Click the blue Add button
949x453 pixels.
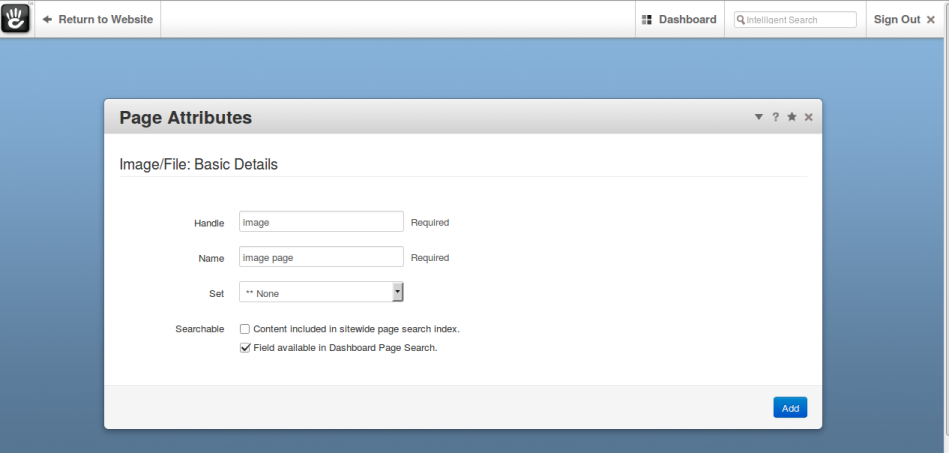[x=790, y=408]
